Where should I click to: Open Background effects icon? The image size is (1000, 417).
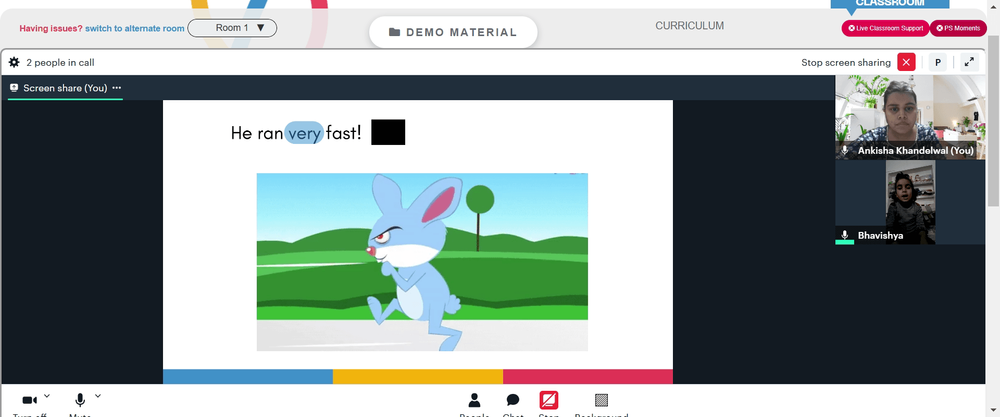tap(601, 400)
